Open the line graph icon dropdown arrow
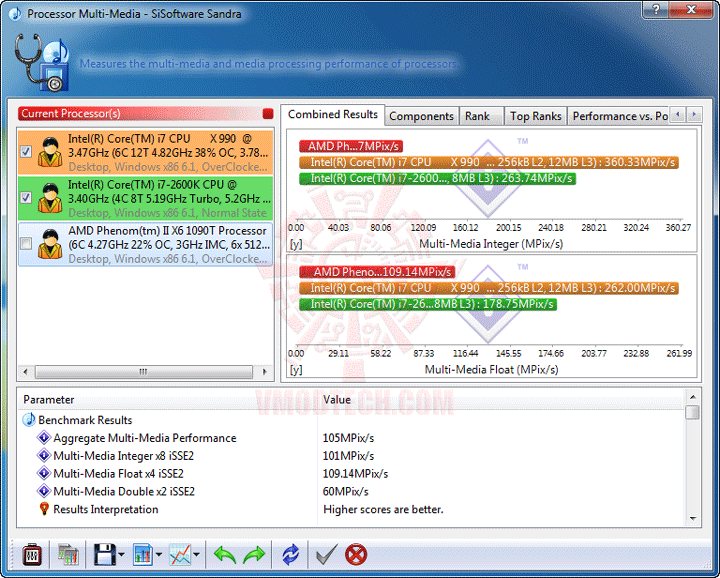This screenshot has width=720, height=578. click(196, 555)
